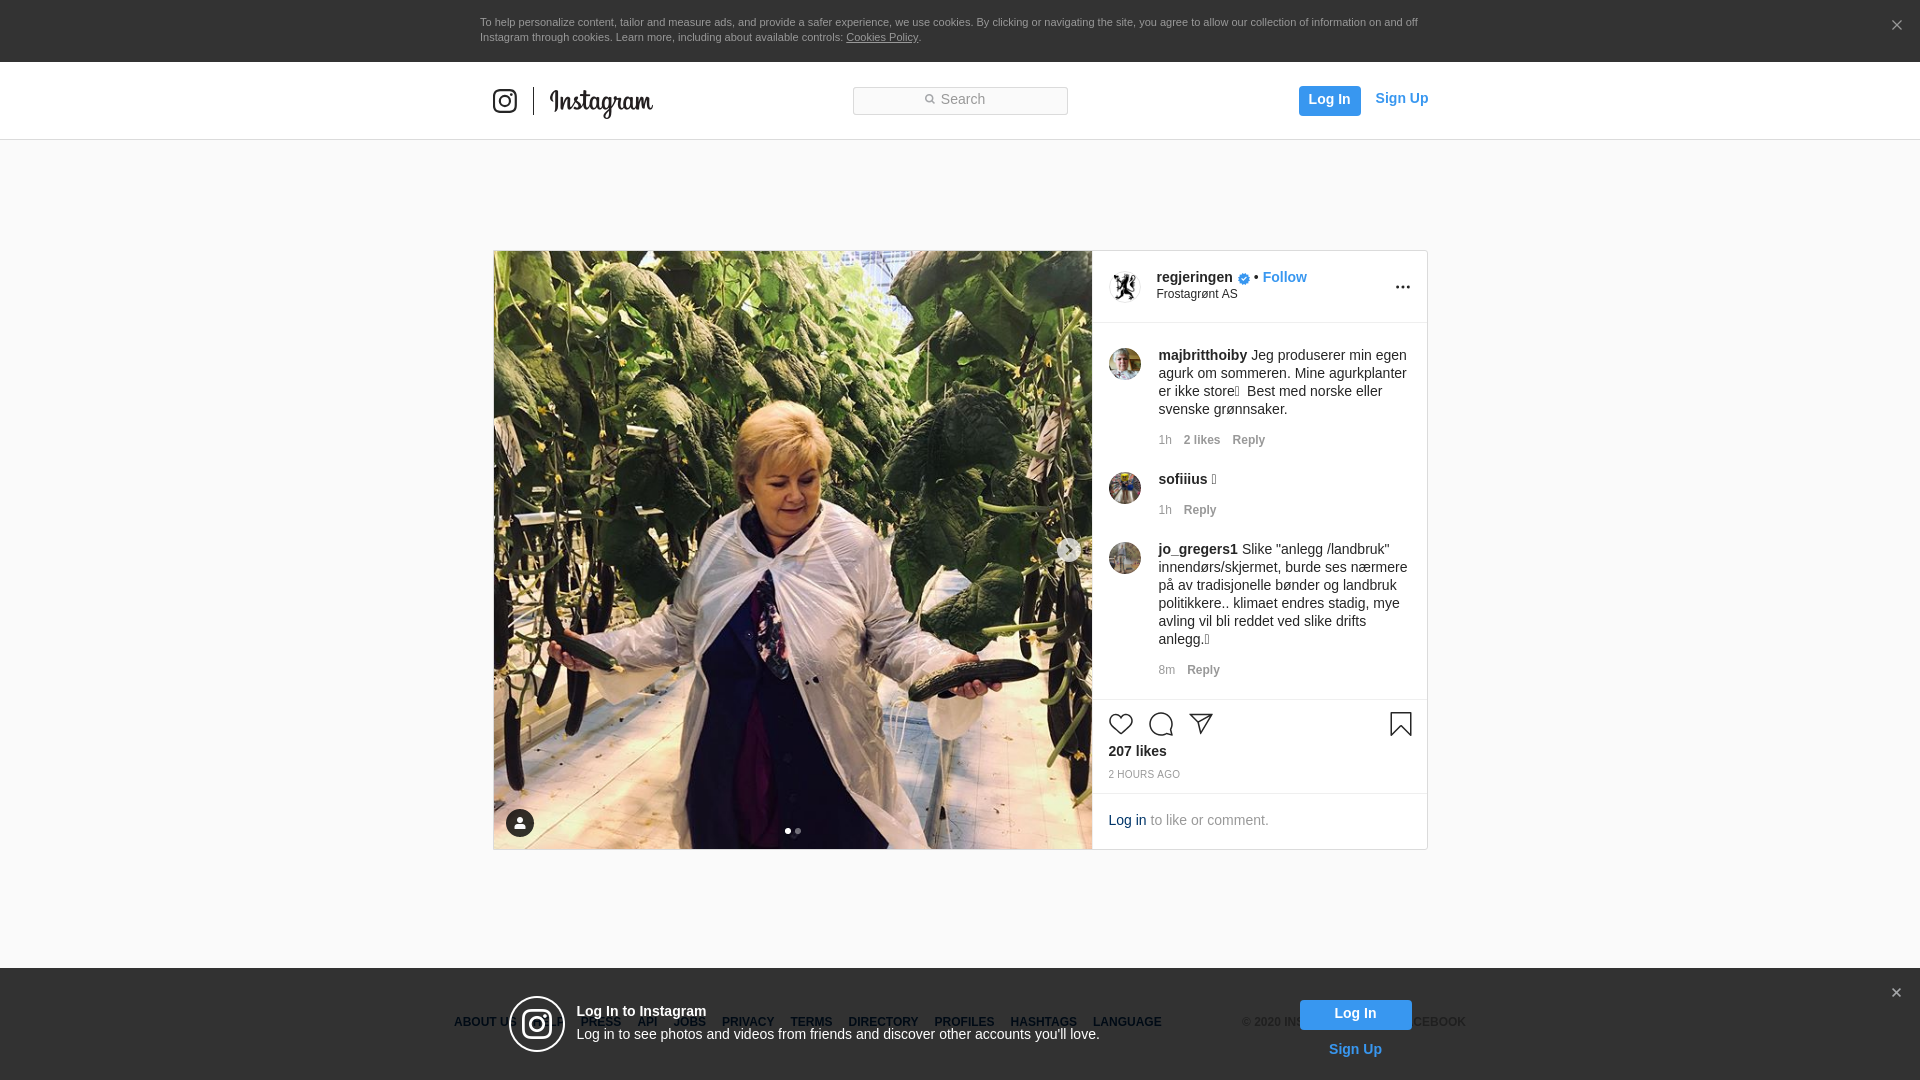The height and width of the screenshot is (1080, 1920).
Task: Open the three-dot post options menu
Action: (x=1402, y=287)
